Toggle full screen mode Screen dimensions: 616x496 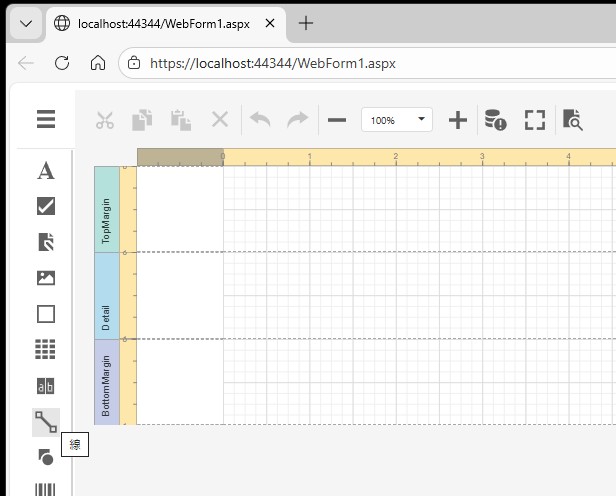click(535, 120)
